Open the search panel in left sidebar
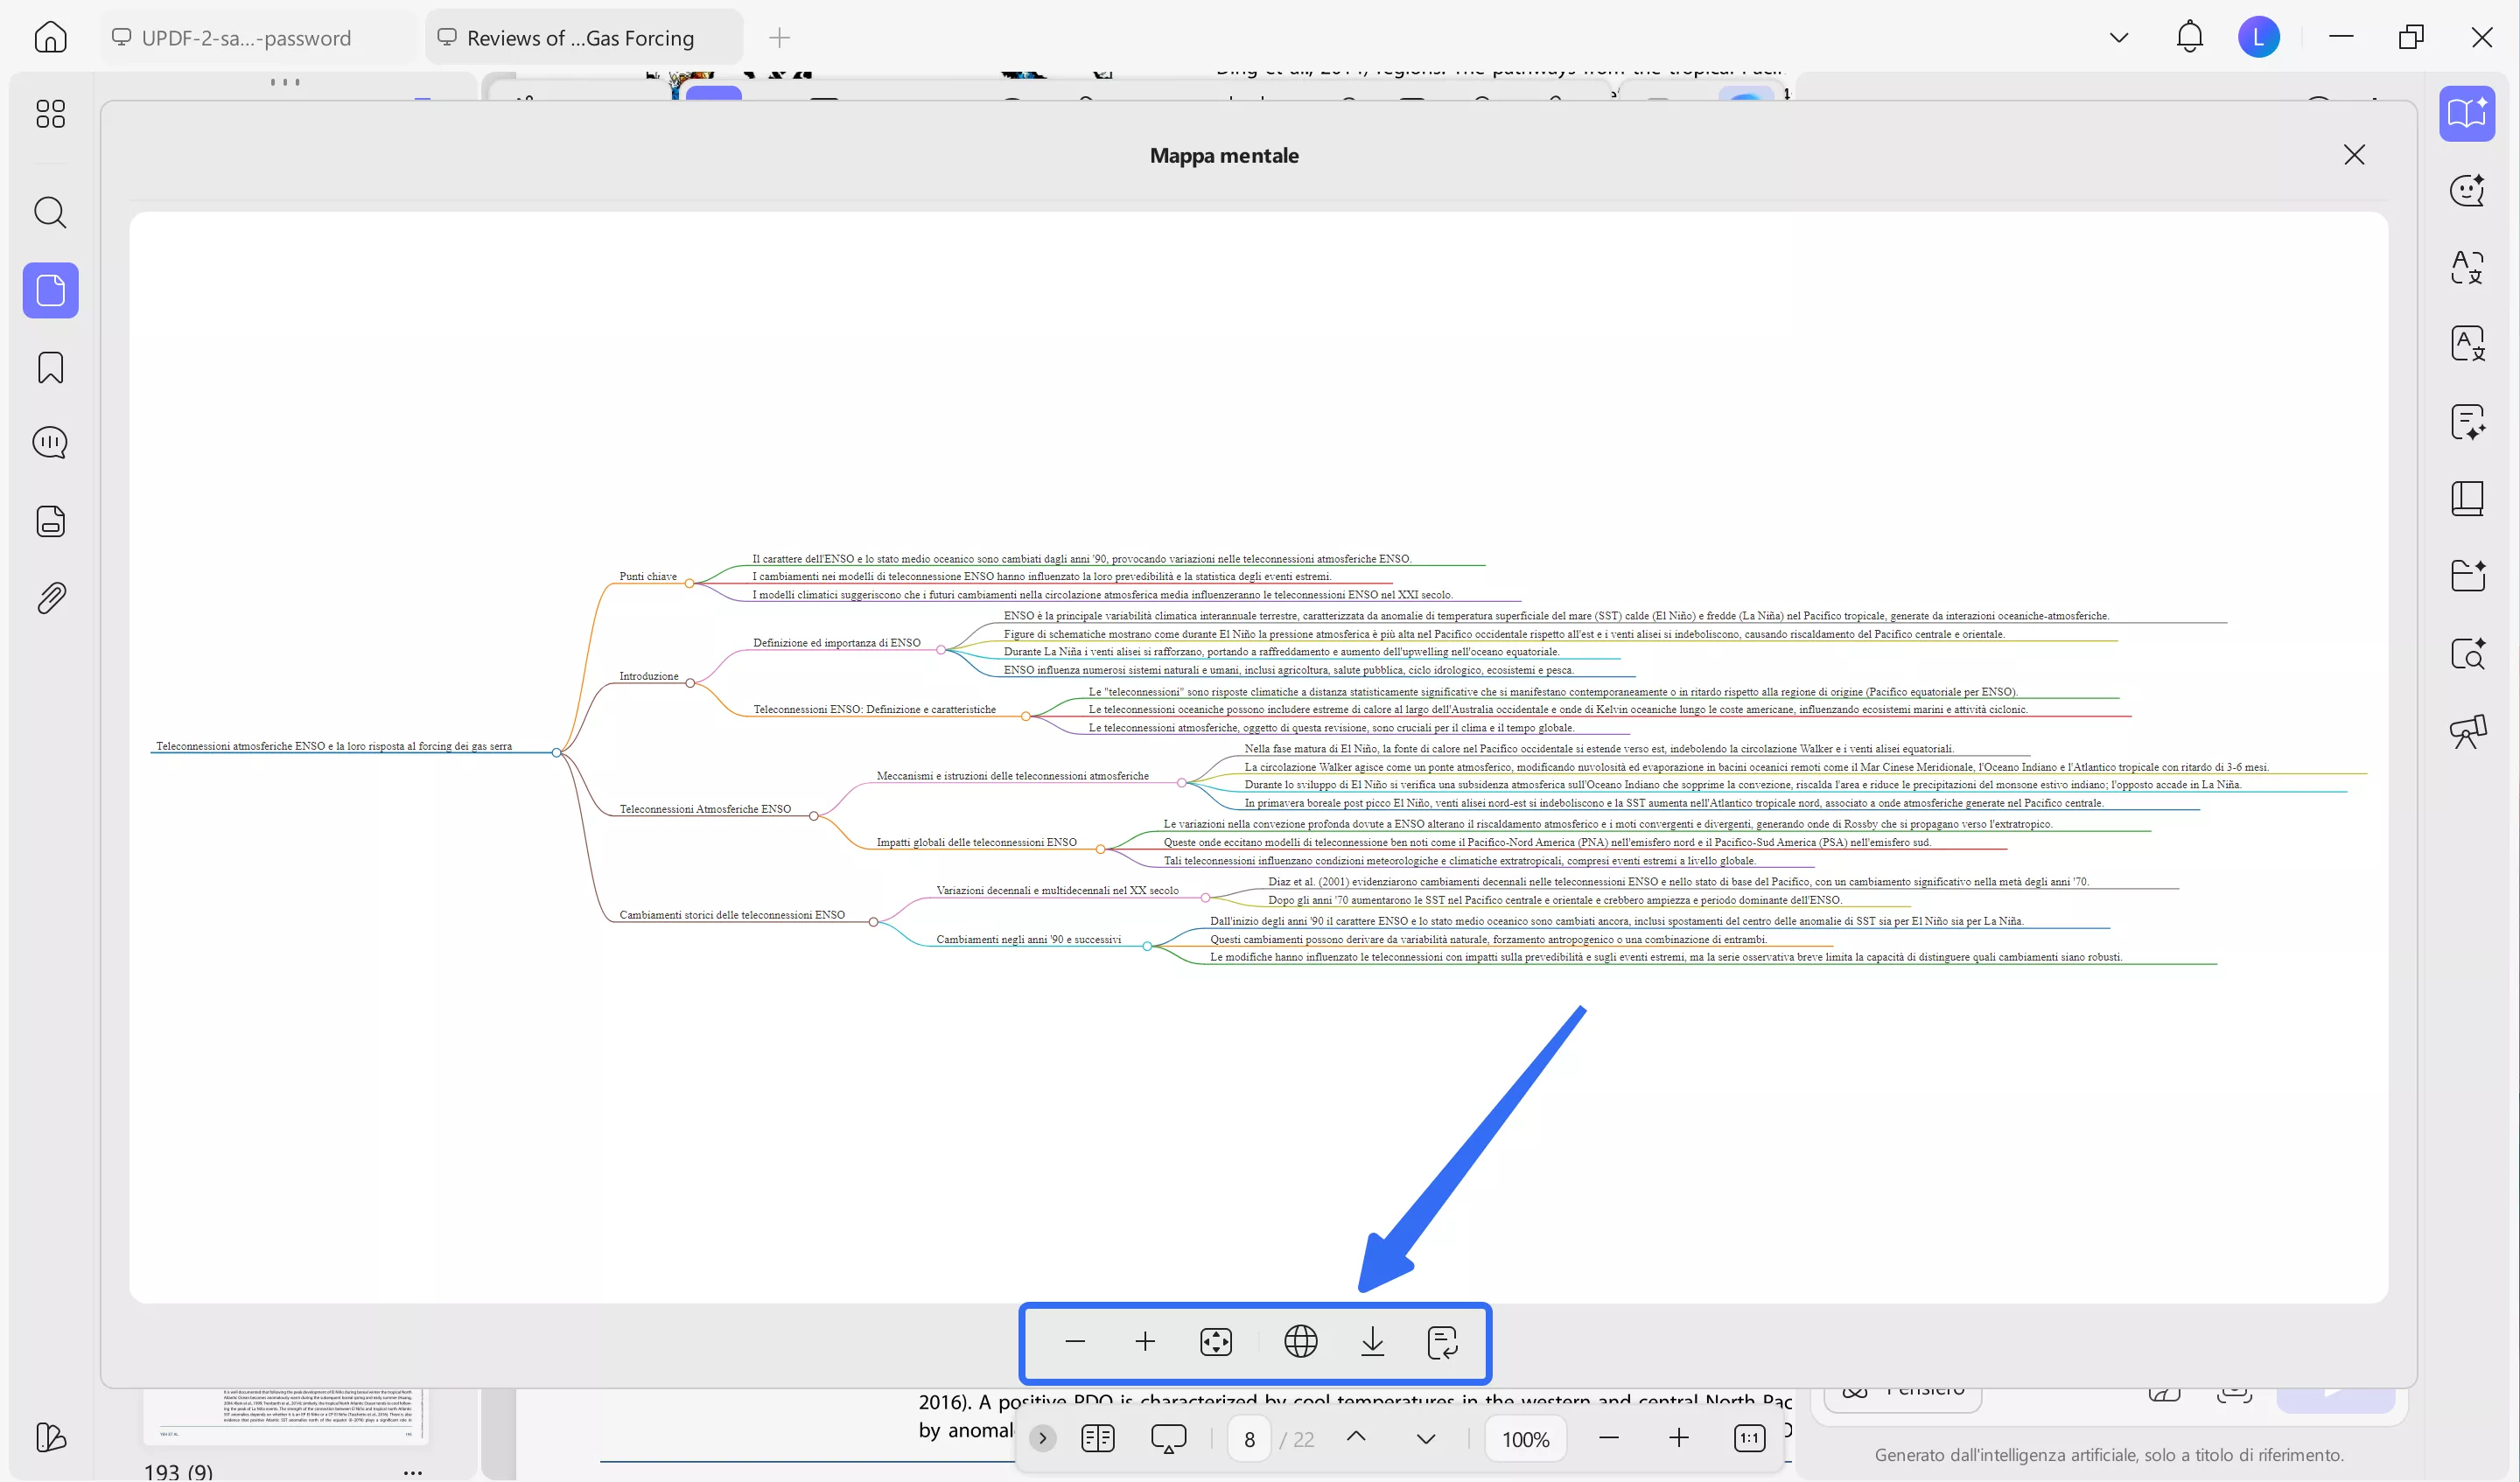Screen dimensions: 2520x1482 [x=50, y=212]
